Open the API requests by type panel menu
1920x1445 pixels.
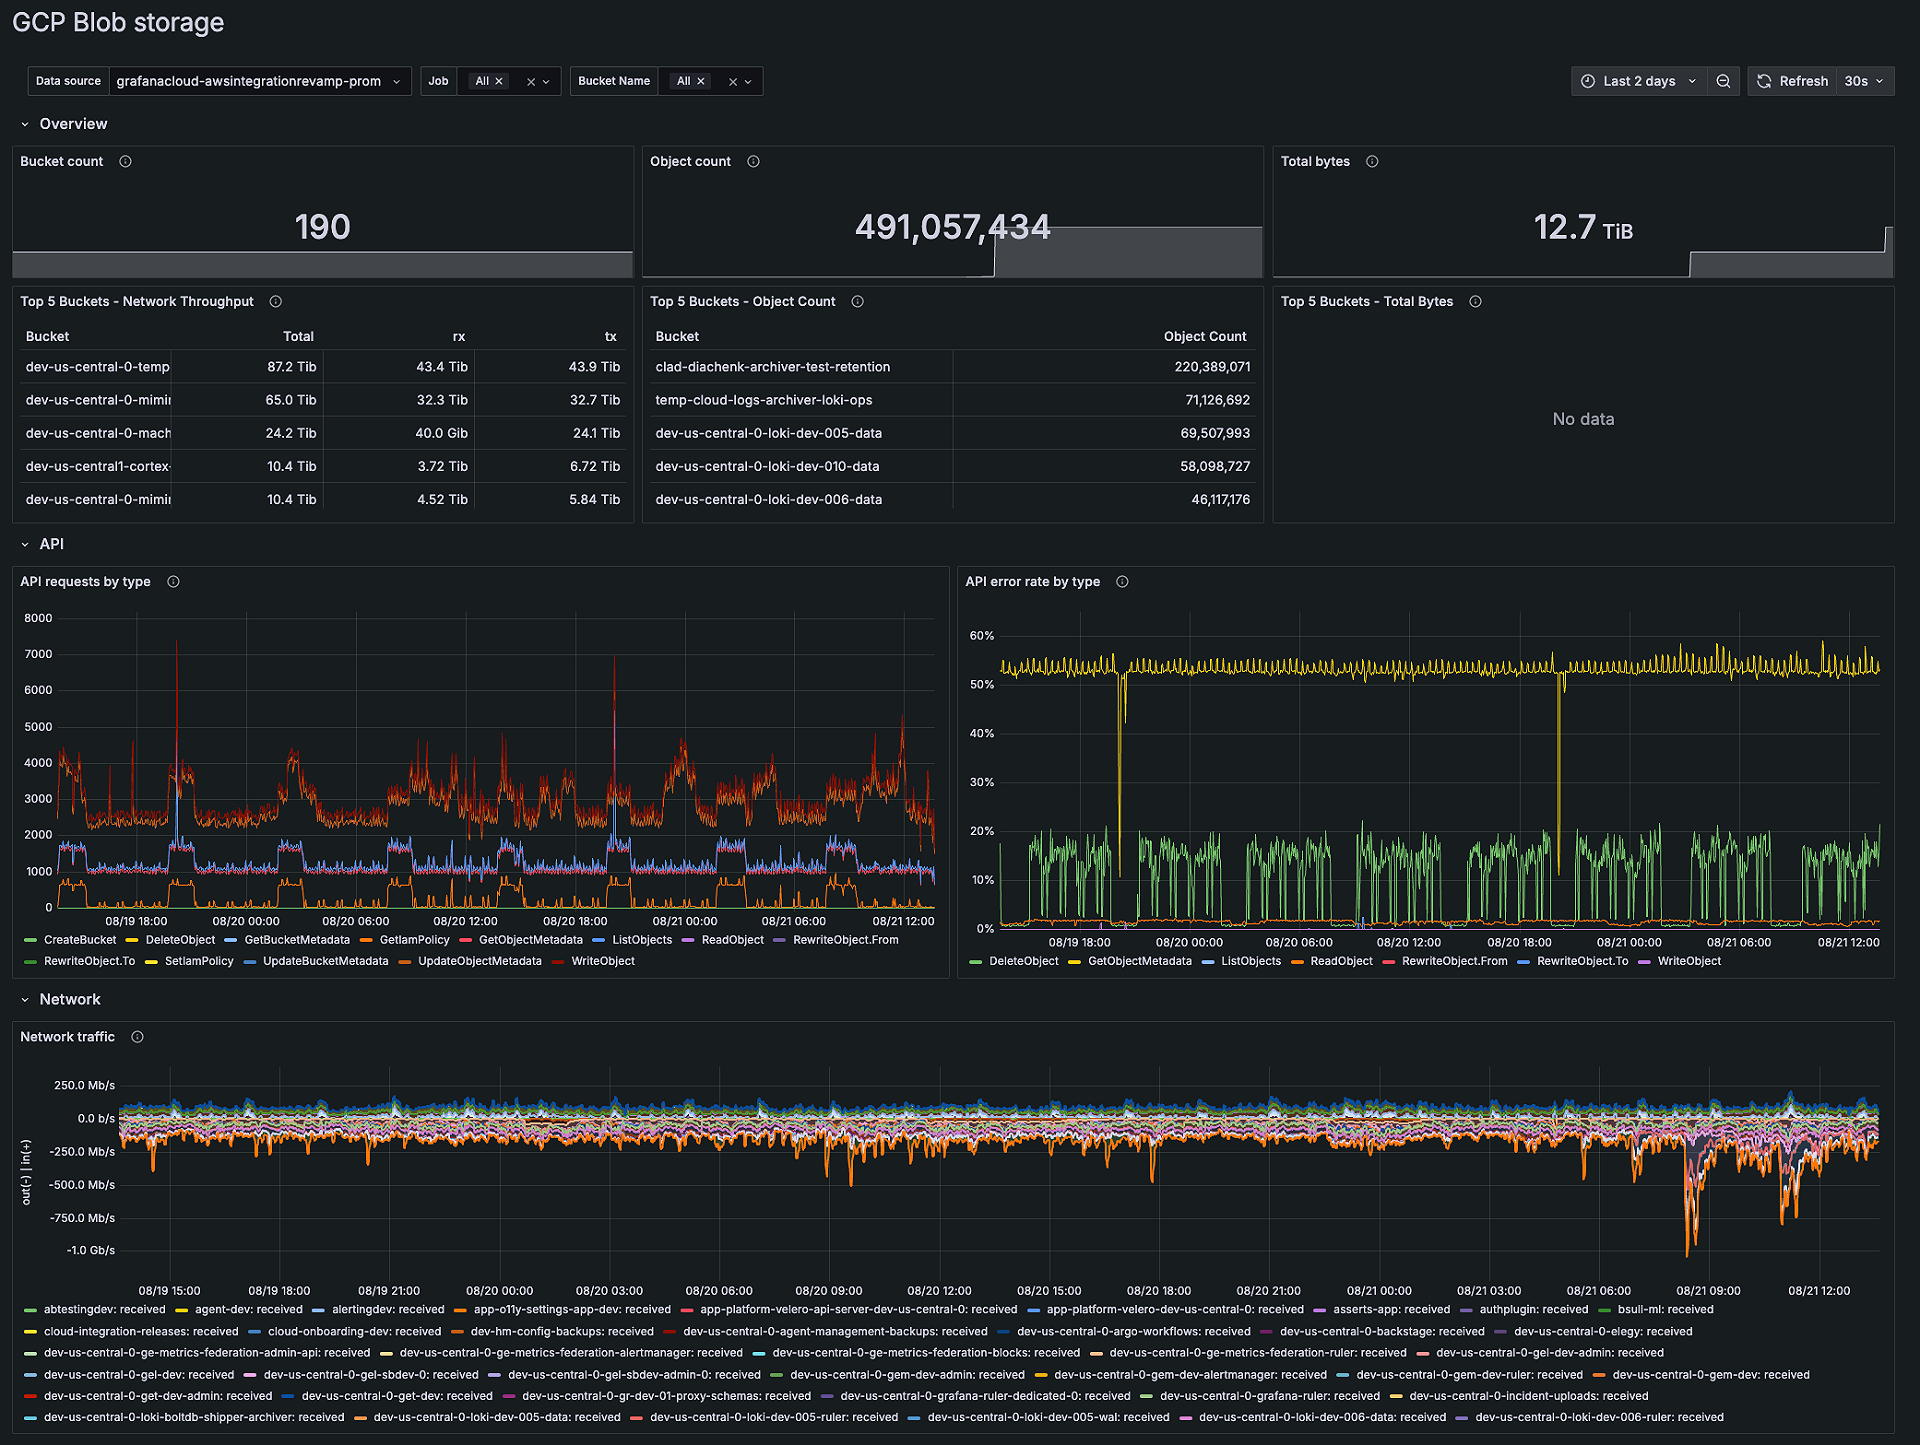tap(86, 581)
